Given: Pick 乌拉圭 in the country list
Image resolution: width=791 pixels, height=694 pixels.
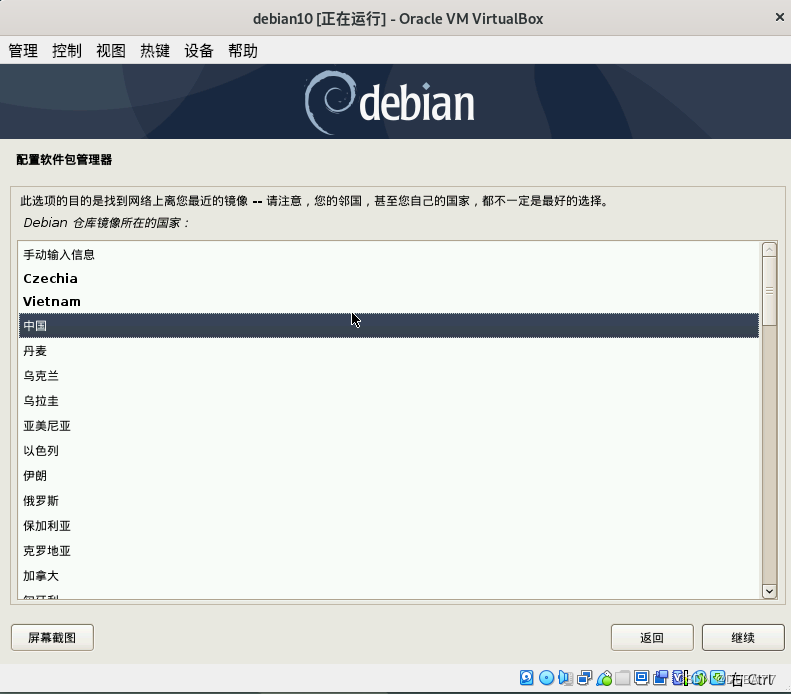Looking at the screenshot, I should 389,401.
